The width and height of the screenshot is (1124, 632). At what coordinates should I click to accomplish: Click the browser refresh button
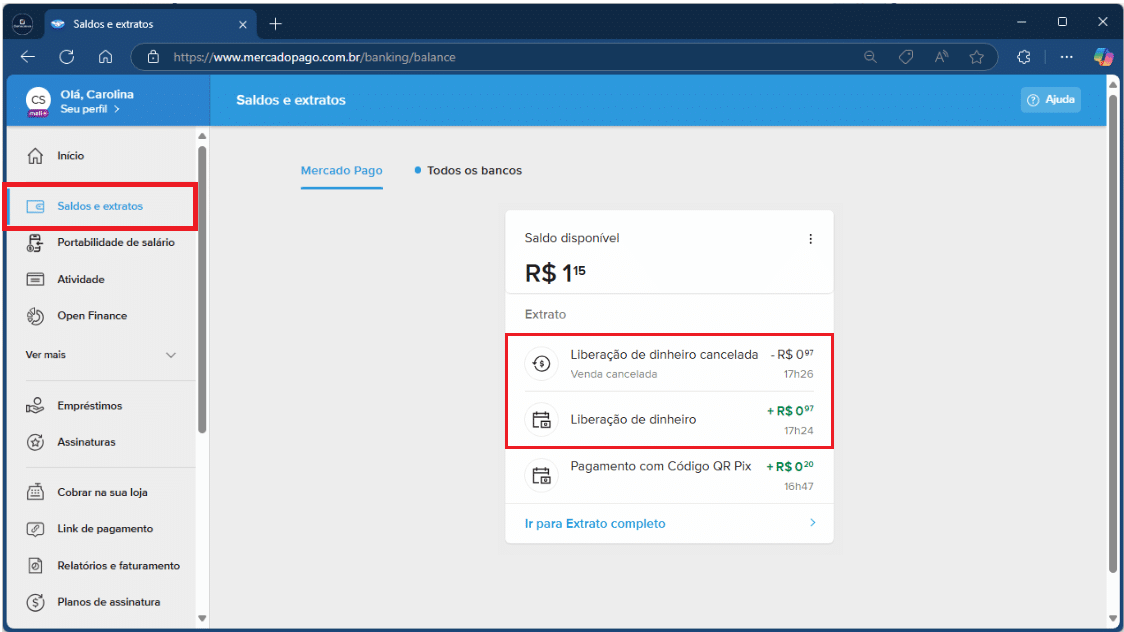pyautogui.click(x=67, y=57)
